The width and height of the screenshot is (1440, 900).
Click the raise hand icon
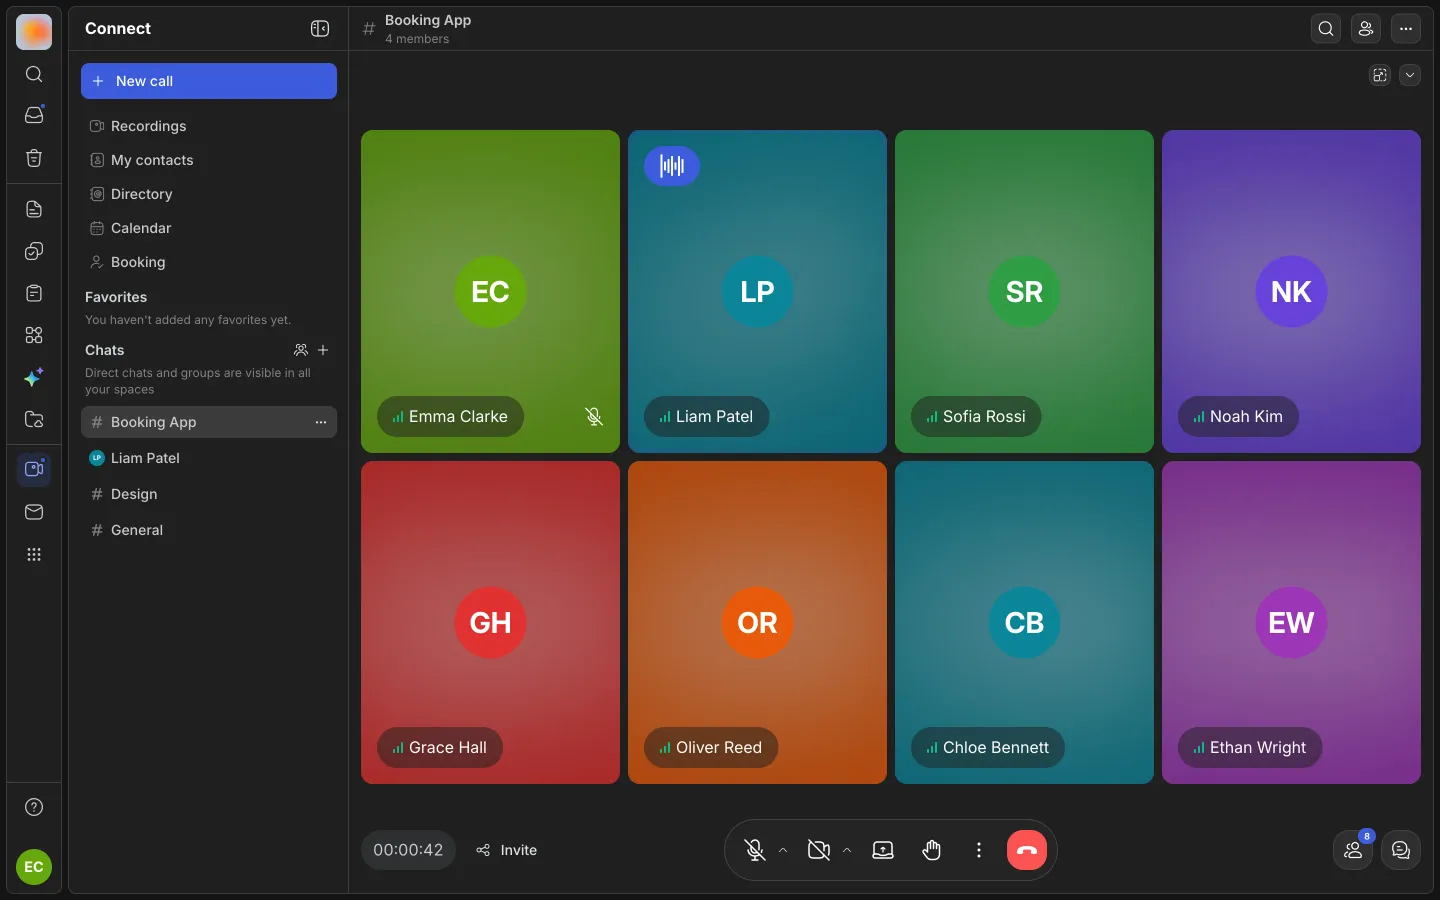coord(932,850)
